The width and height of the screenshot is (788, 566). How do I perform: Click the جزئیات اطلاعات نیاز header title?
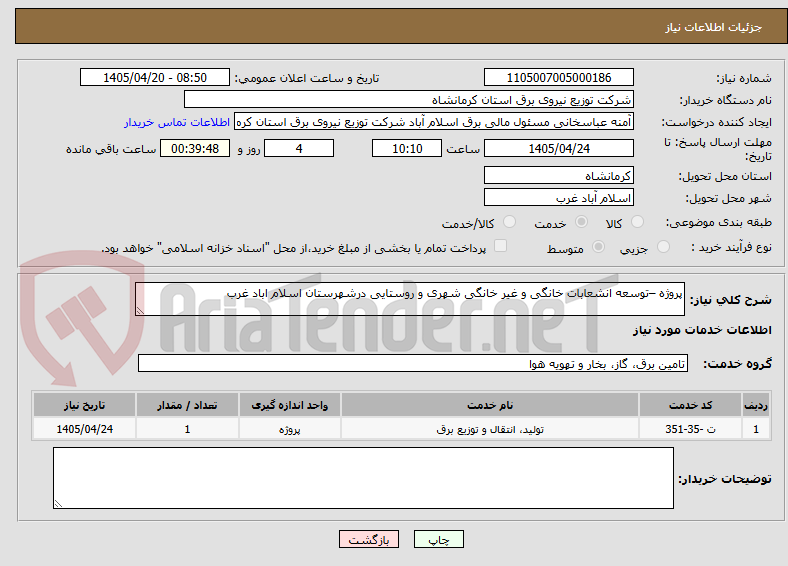pos(714,27)
